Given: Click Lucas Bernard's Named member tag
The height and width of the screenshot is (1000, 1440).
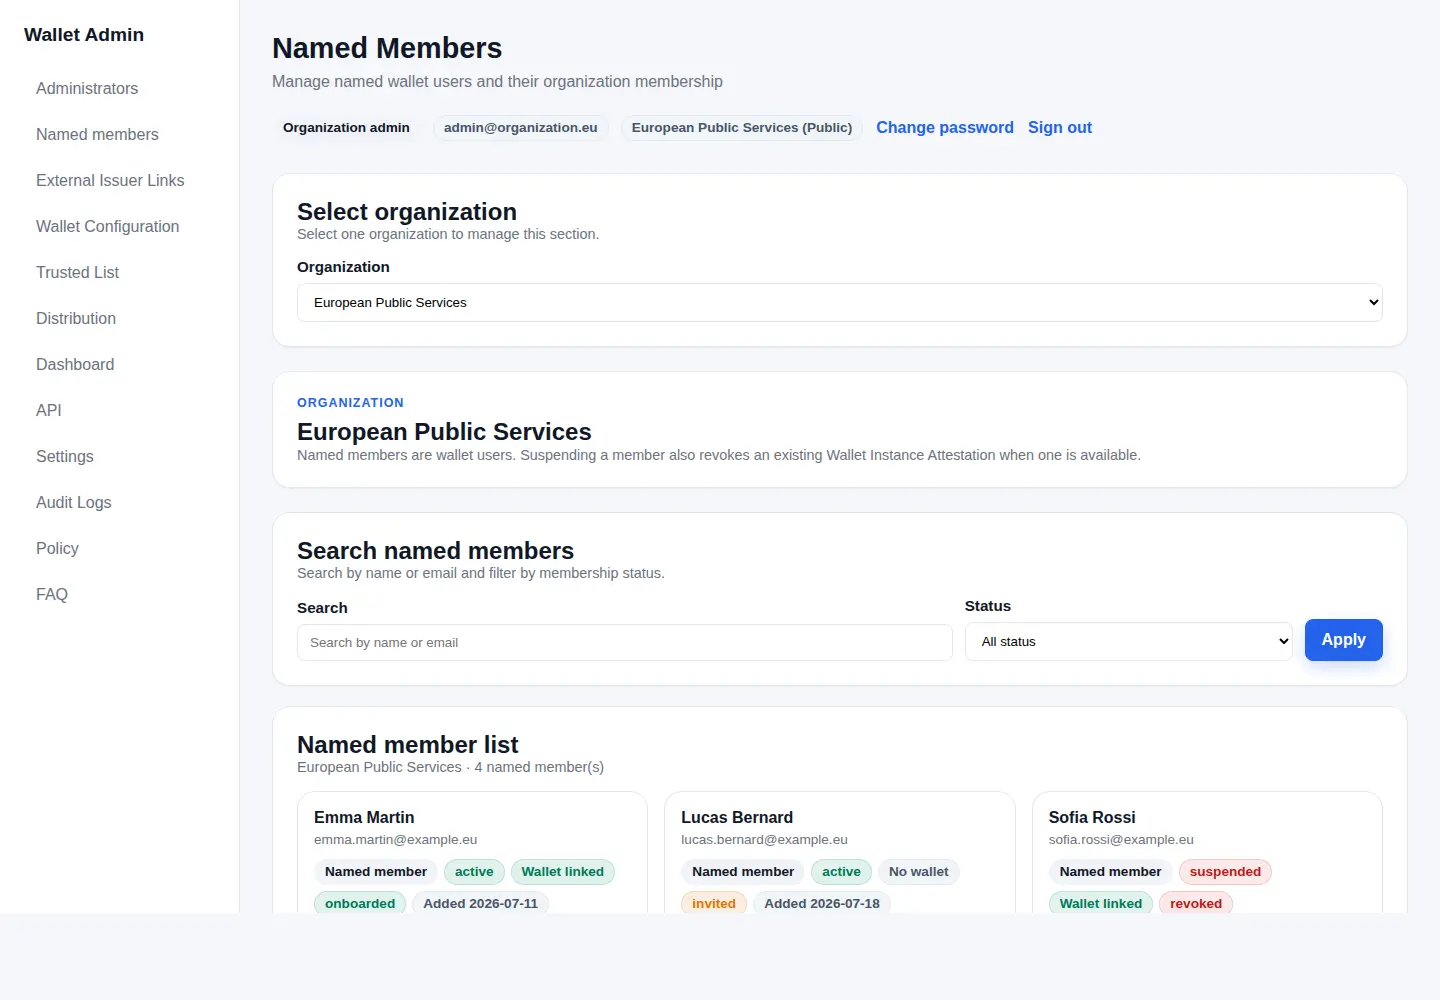Looking at the screenshot, I should 743,872.
